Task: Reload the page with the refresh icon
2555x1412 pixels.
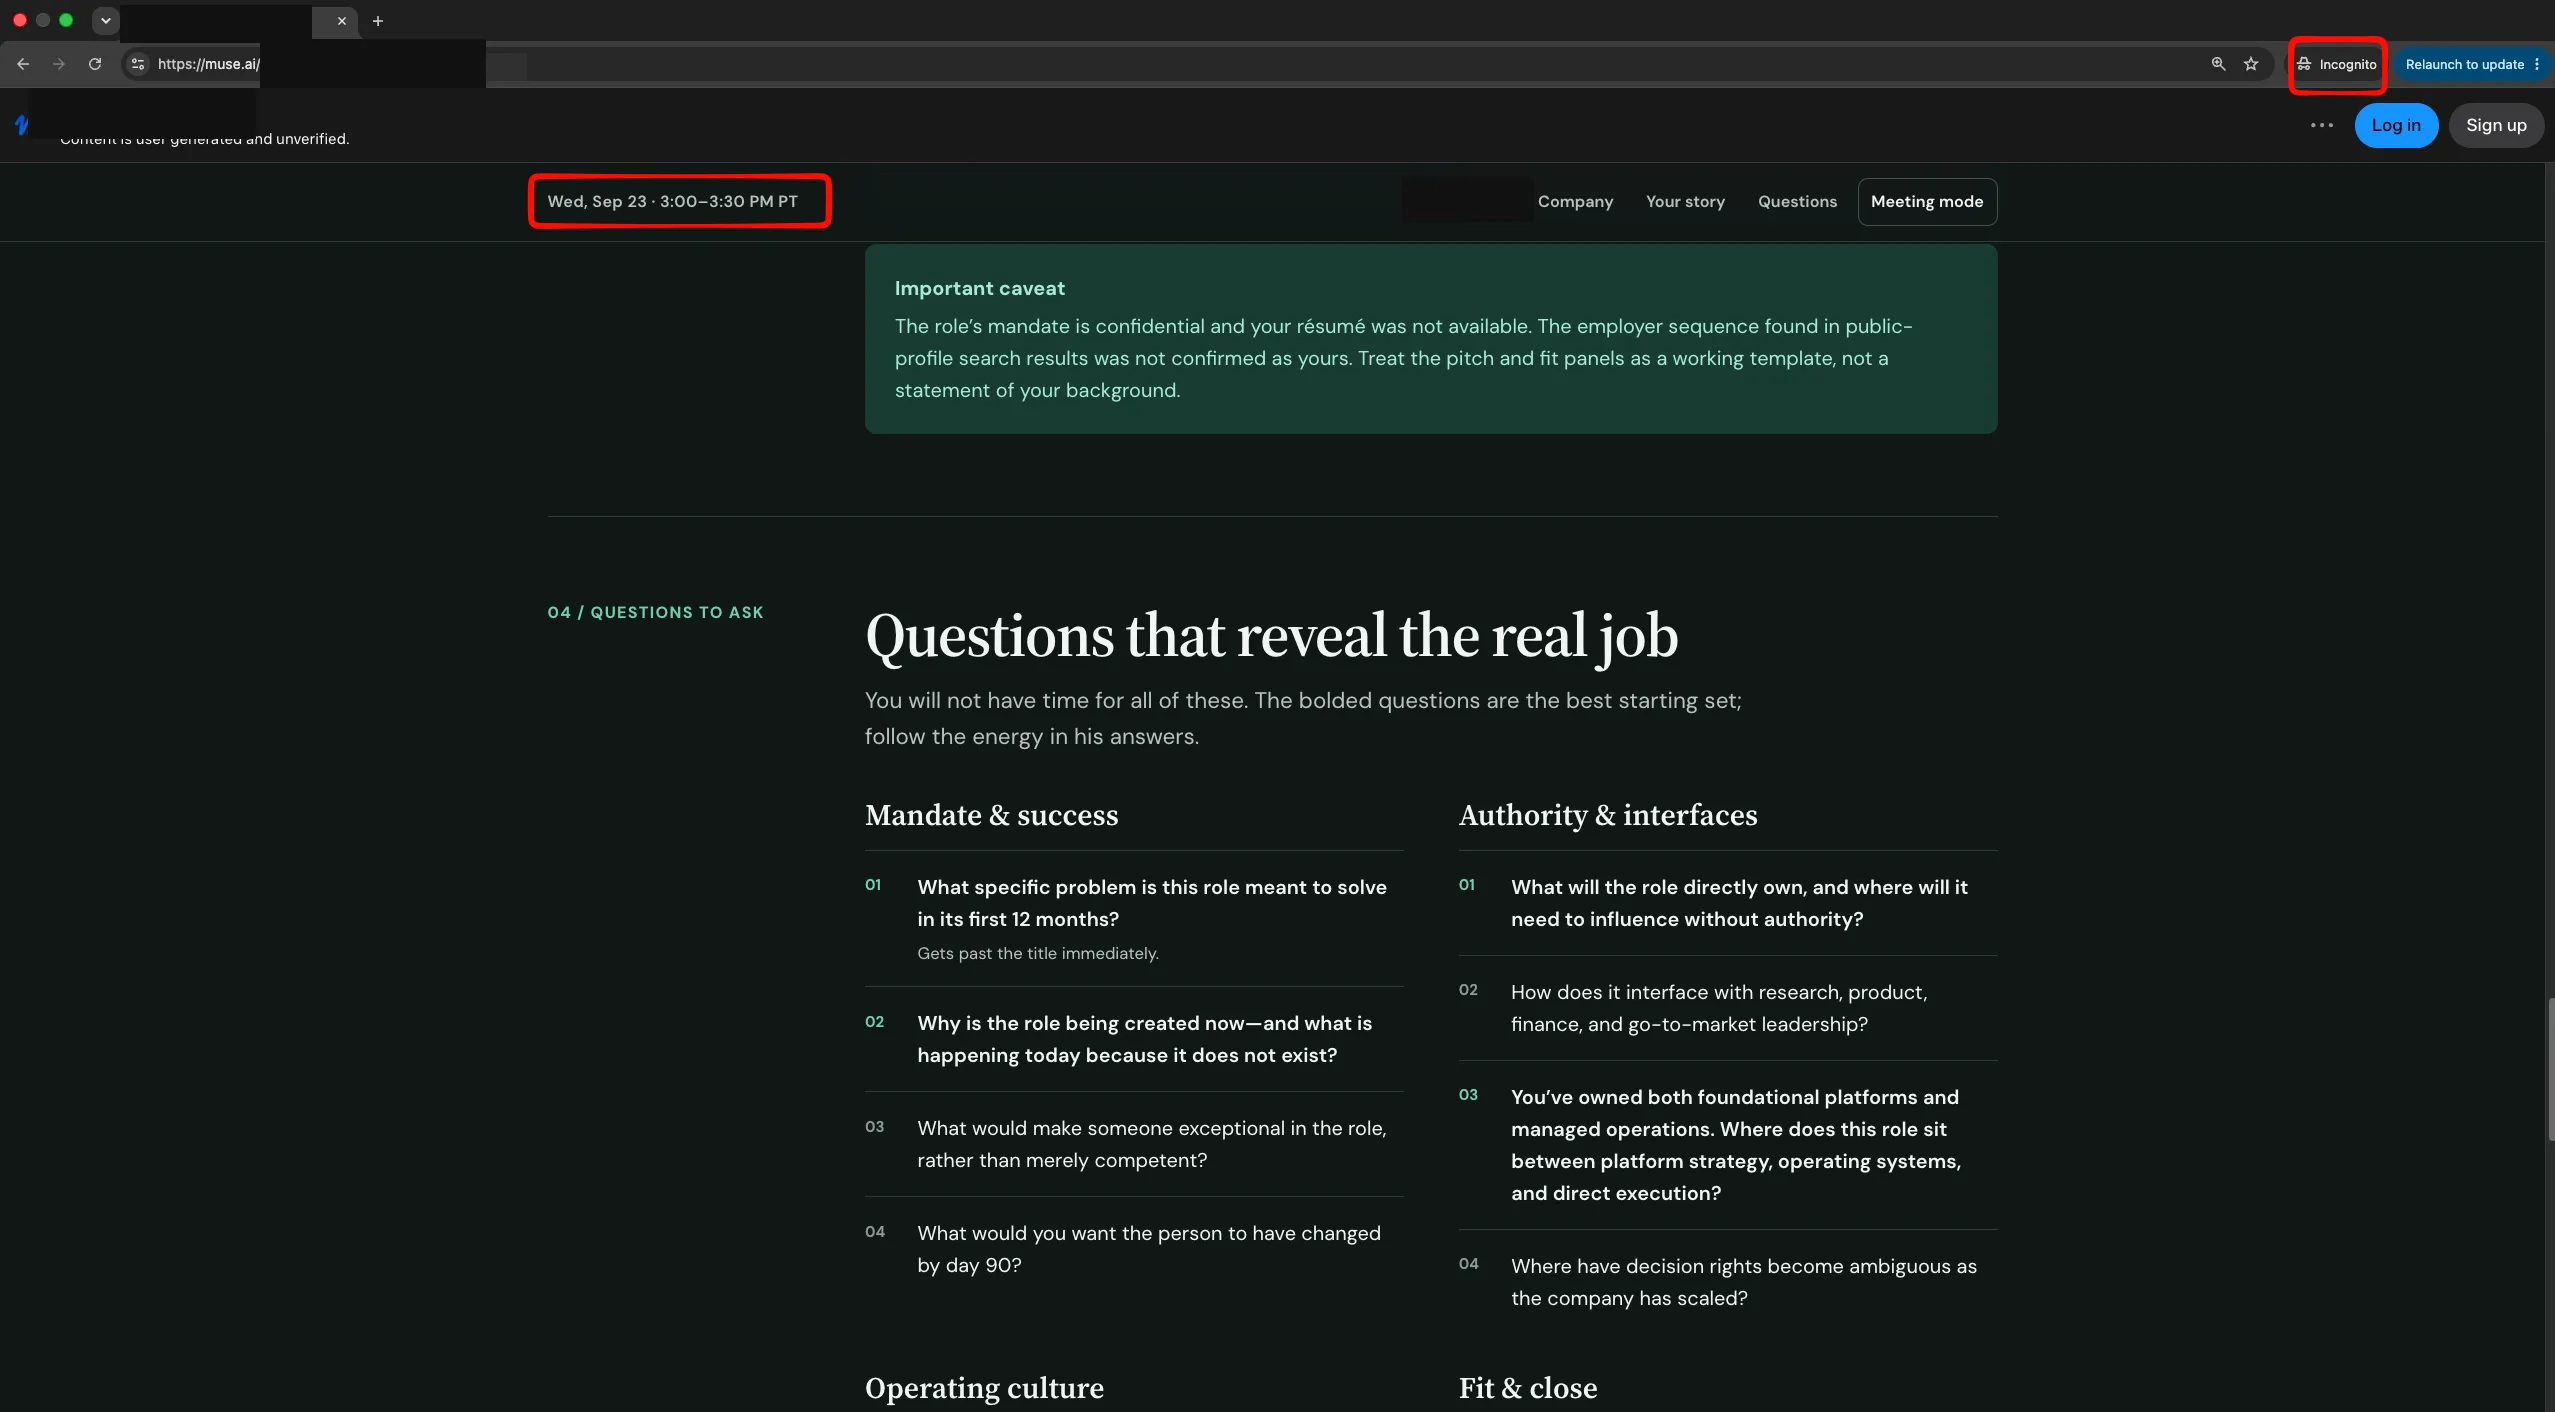Action: (x=95, y=64)
